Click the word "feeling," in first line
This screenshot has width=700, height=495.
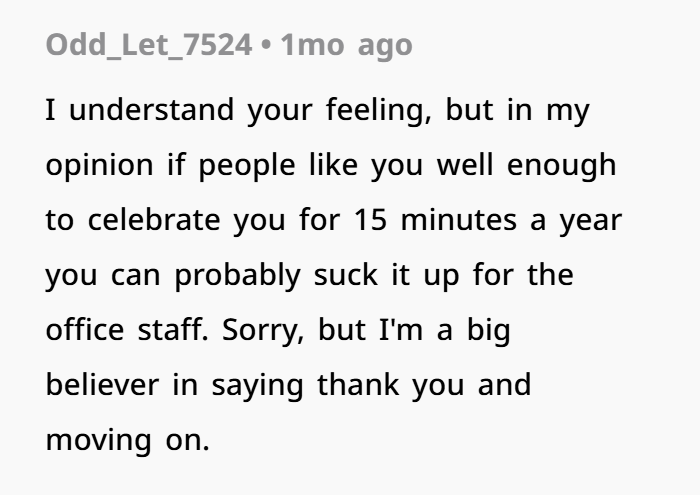point(379,110)
